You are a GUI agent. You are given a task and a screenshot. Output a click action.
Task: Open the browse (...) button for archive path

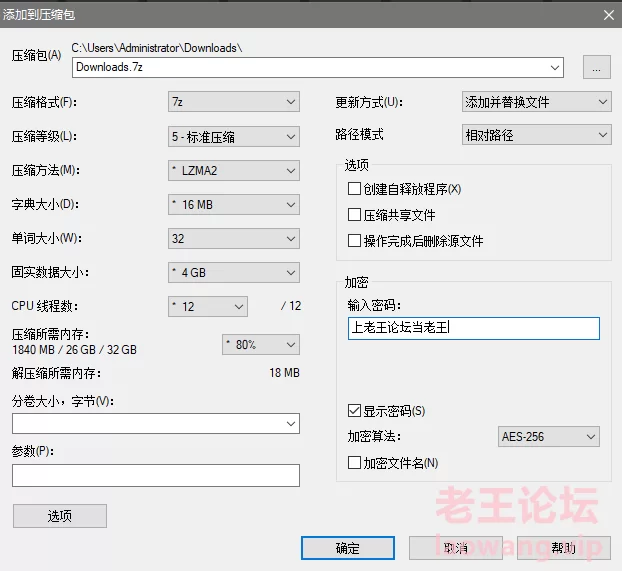[x=596, y=67]
